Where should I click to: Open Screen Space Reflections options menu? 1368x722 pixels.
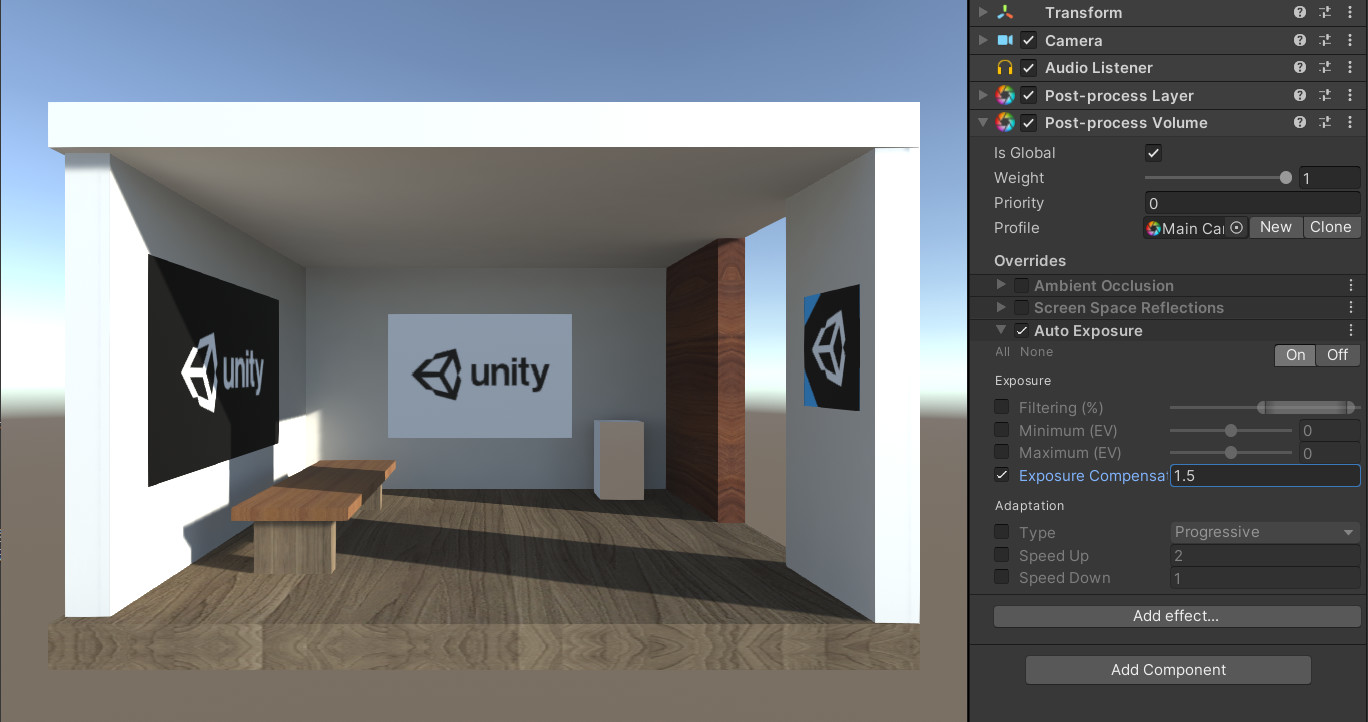(x=1351, y=308)
